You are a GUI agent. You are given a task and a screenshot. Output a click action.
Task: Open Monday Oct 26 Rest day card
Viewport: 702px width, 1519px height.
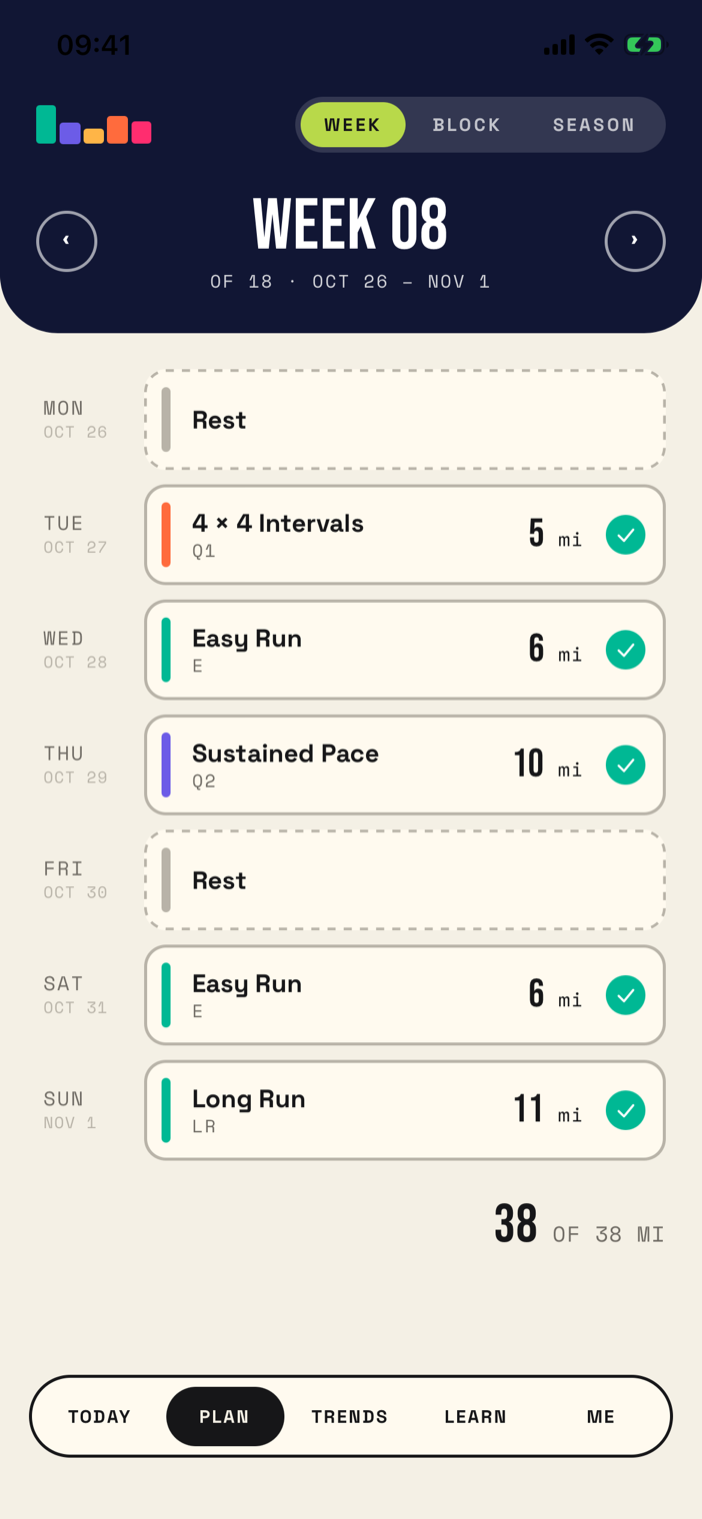405,420
